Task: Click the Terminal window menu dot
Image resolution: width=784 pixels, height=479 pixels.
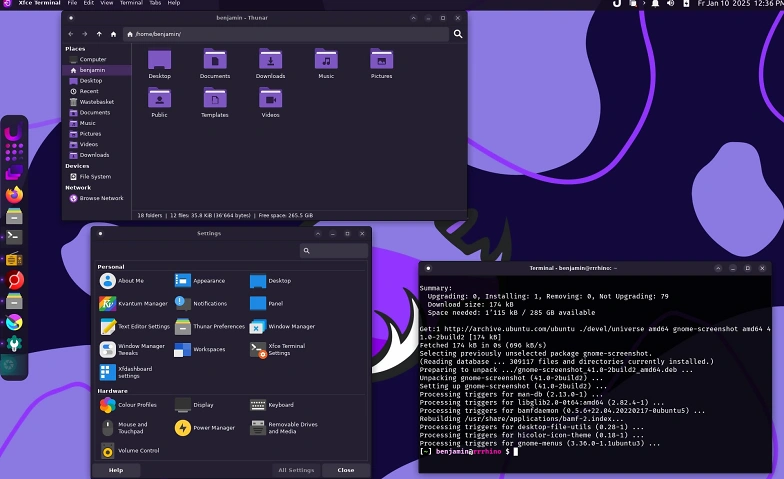Action: [x=428, y=268]
